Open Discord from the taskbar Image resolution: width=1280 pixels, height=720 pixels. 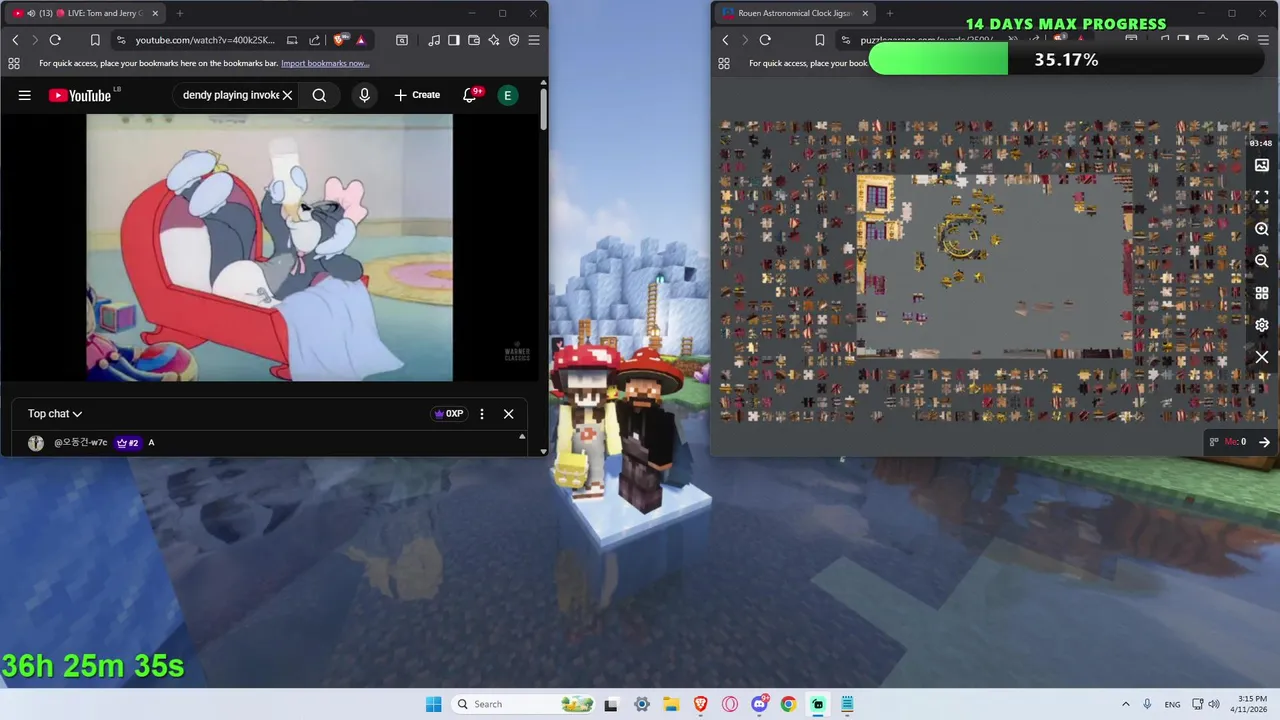tap(760, 704)
